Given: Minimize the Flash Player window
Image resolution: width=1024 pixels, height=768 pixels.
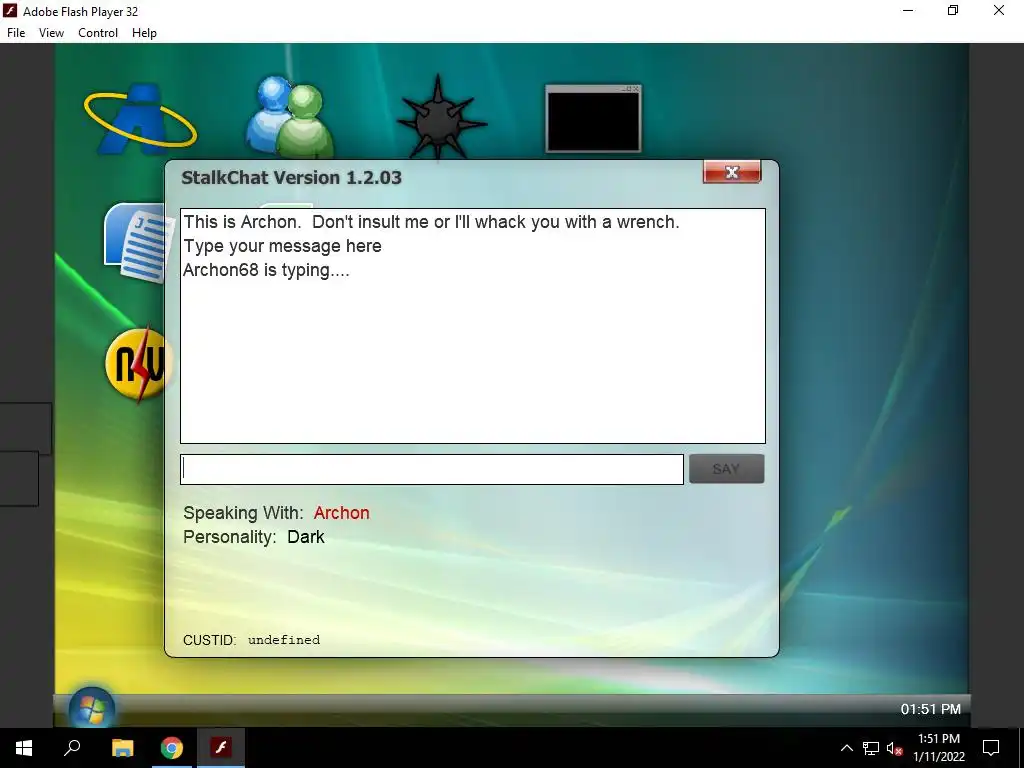Looking at the screenshot, I should tap(908, 10).
